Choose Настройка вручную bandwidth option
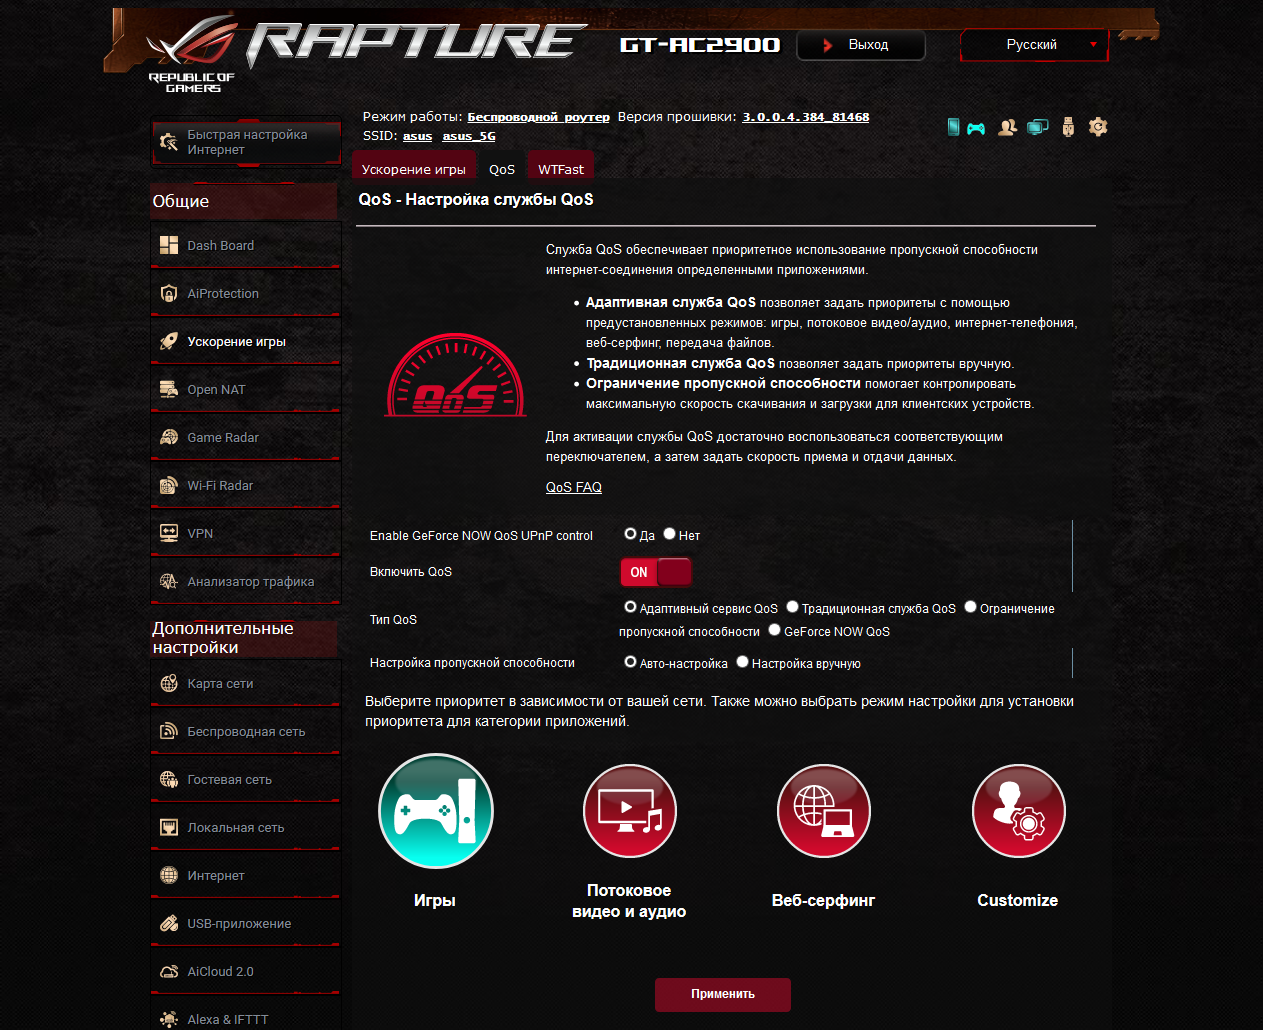The height and width of the screenshot is (1030, 1263). tap(742, 662)
